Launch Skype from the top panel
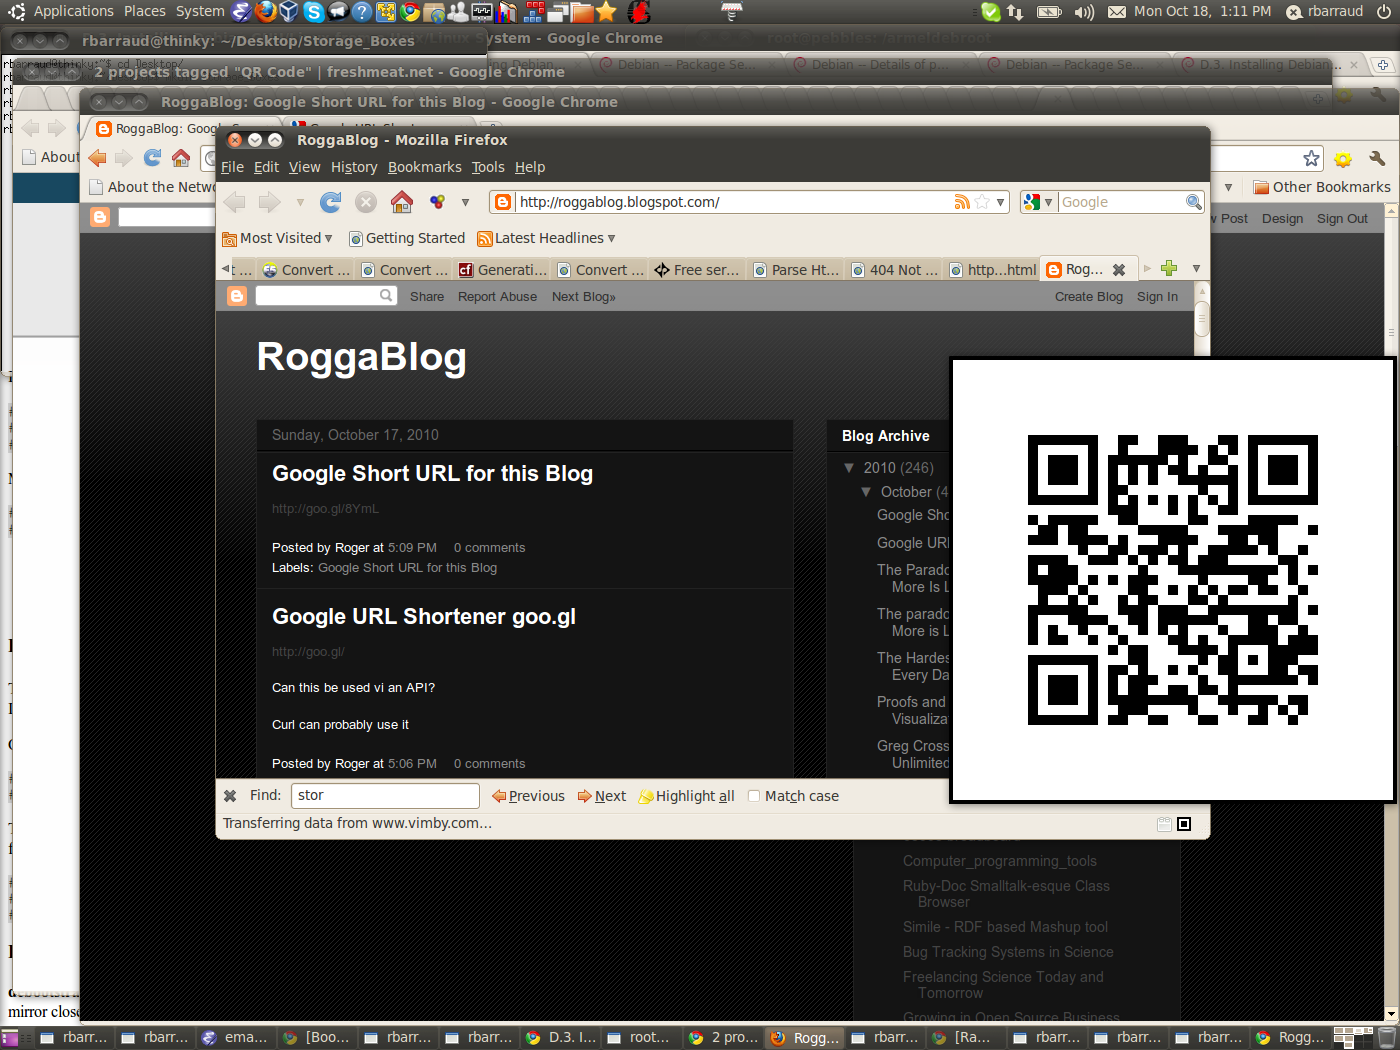1400x1050 pixels. click(x=313, y=12)
